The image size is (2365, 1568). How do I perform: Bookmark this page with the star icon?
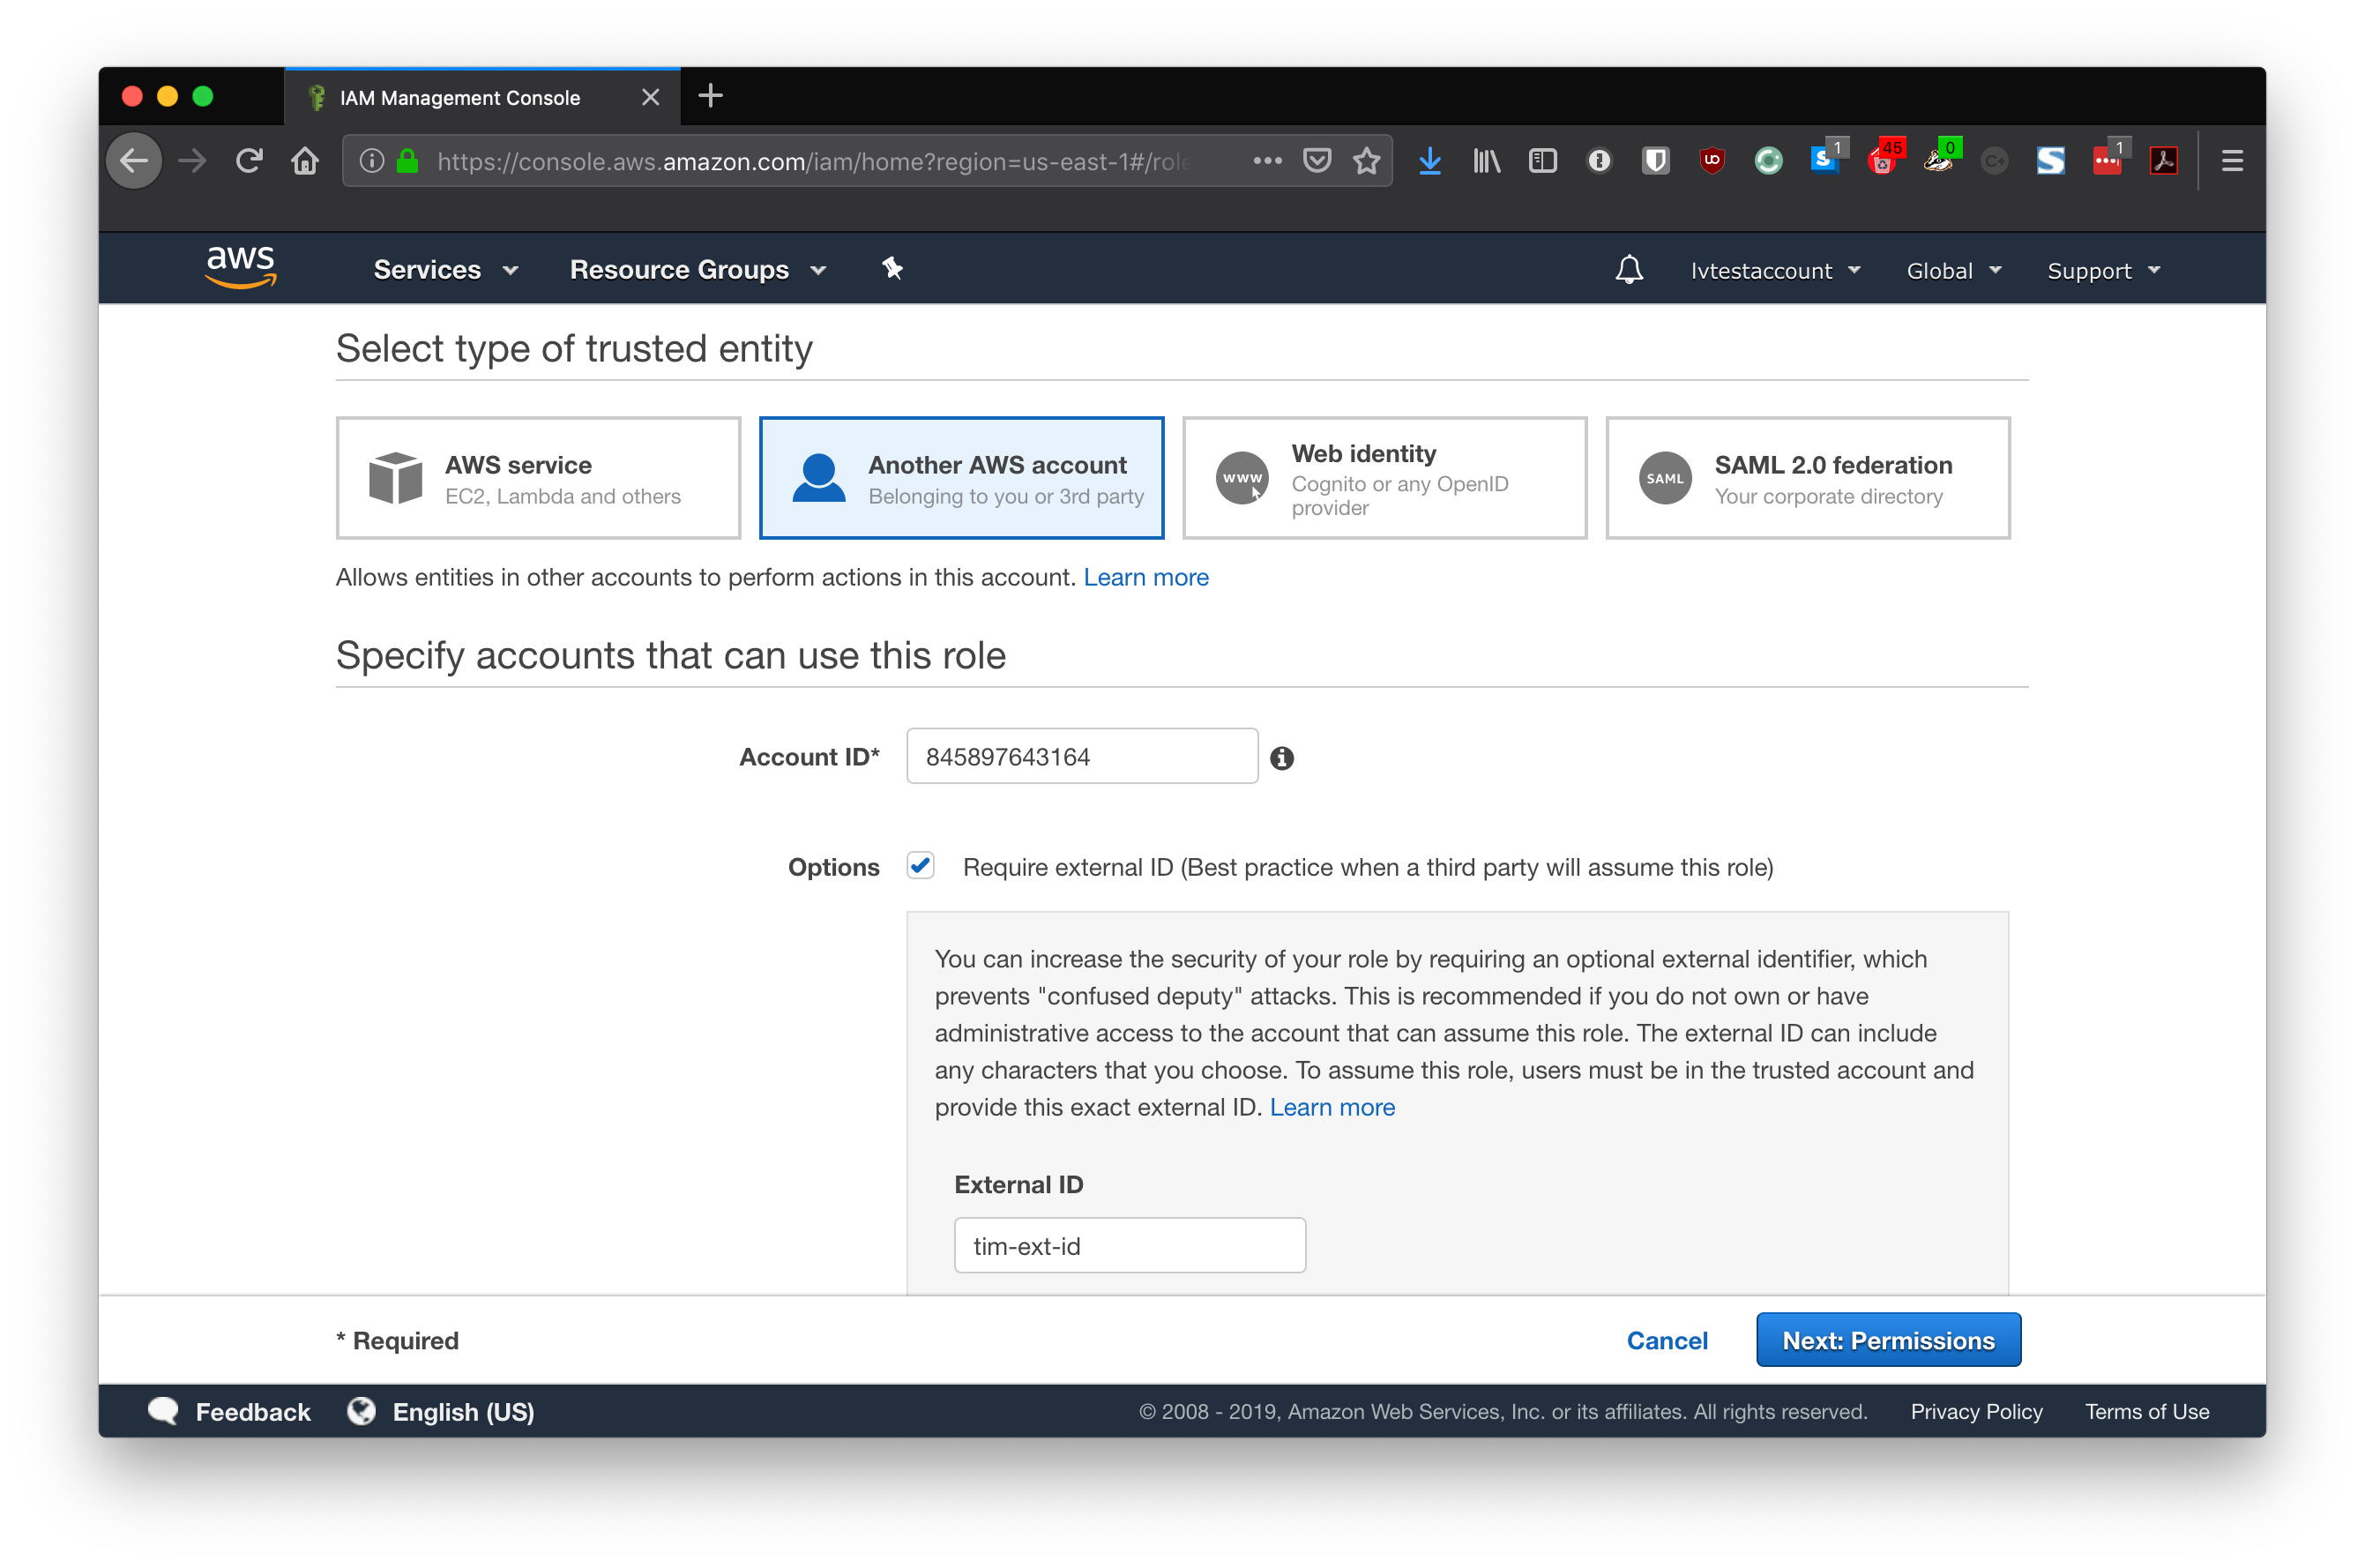1367,161
